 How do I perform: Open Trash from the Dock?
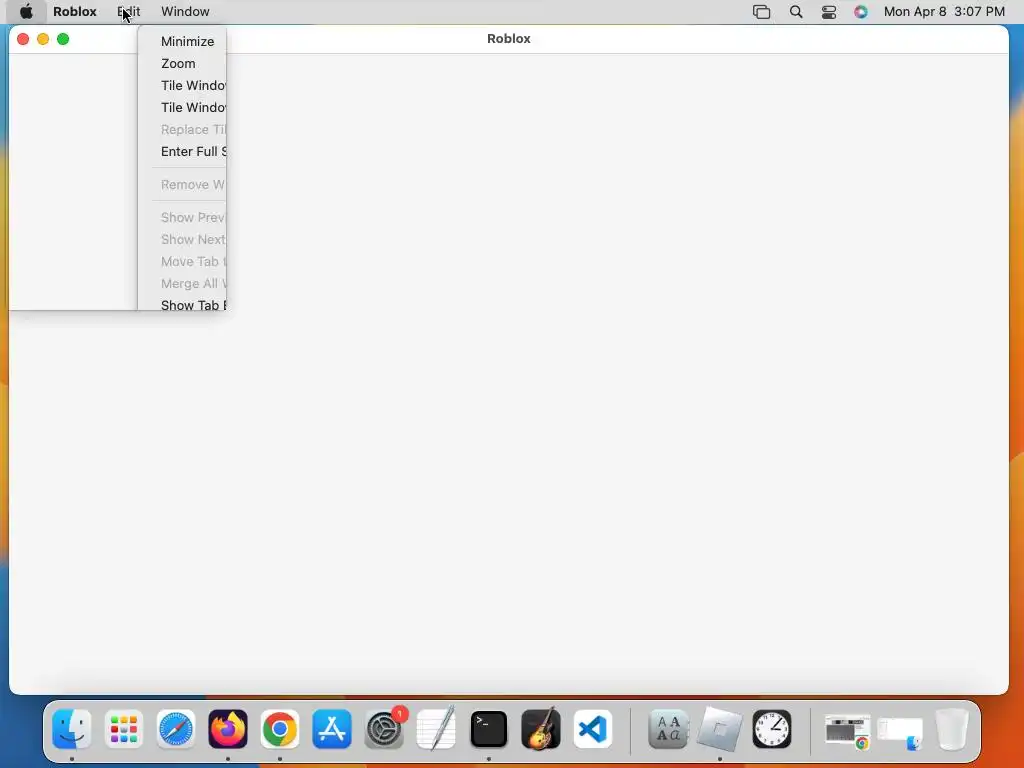tap(952, 729)
